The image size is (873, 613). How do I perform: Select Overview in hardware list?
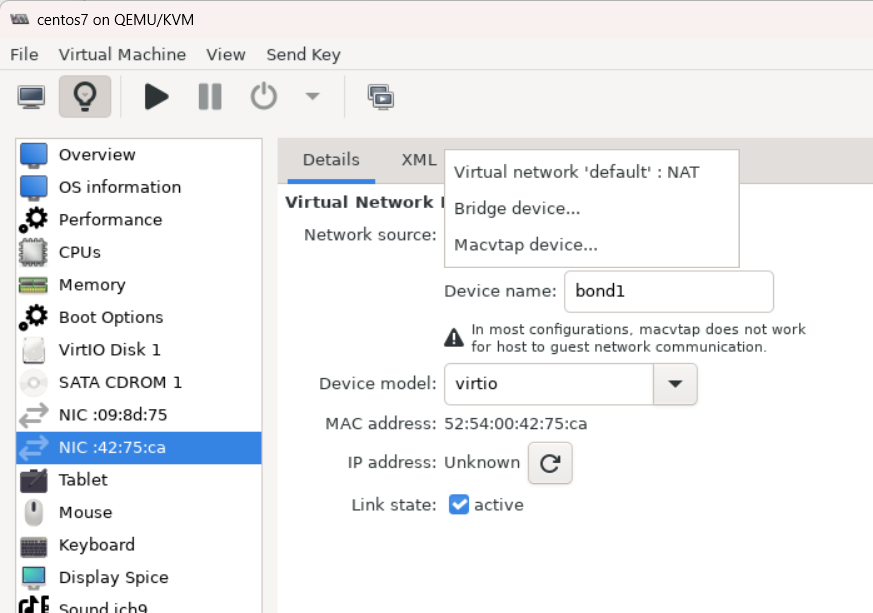point(139,155)
